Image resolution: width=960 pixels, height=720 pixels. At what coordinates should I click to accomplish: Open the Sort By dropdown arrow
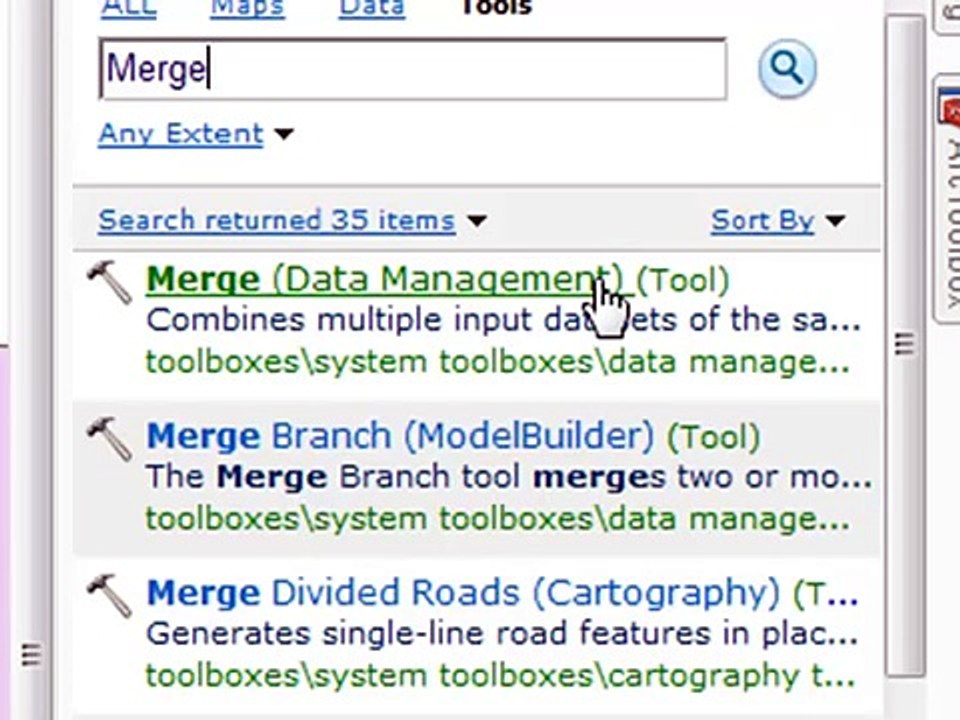point(835,220)
